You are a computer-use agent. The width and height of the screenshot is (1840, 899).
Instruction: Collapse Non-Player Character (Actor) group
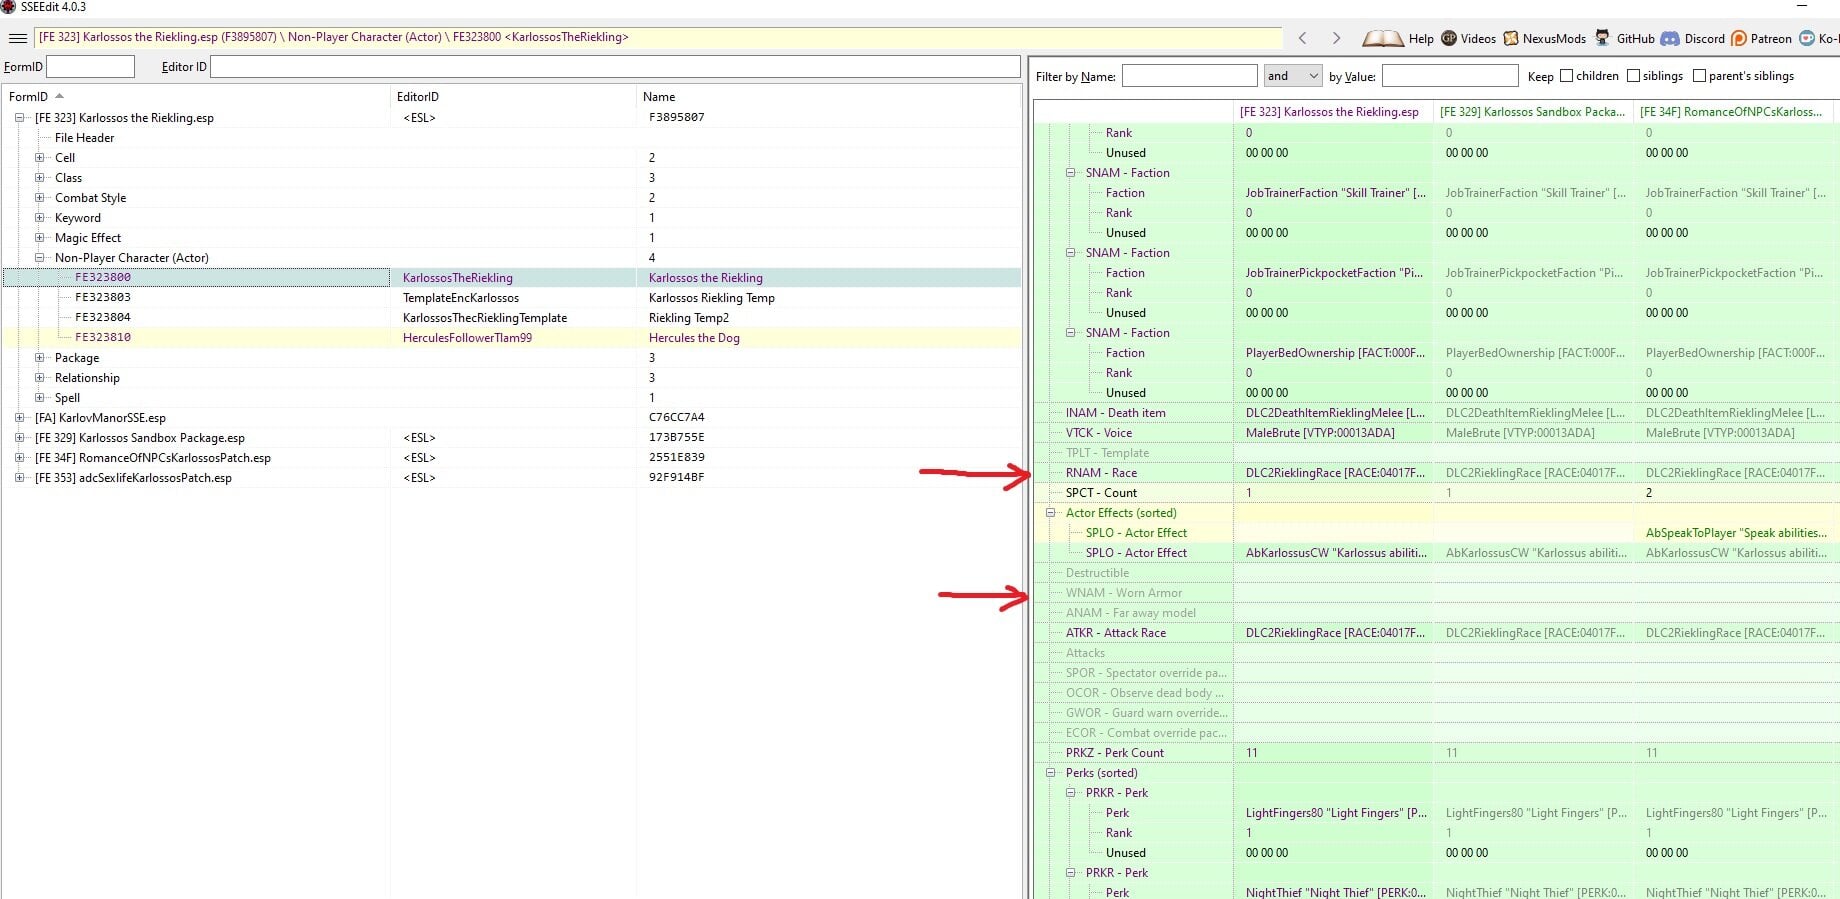pyautogui.click(x=39, y=258)
